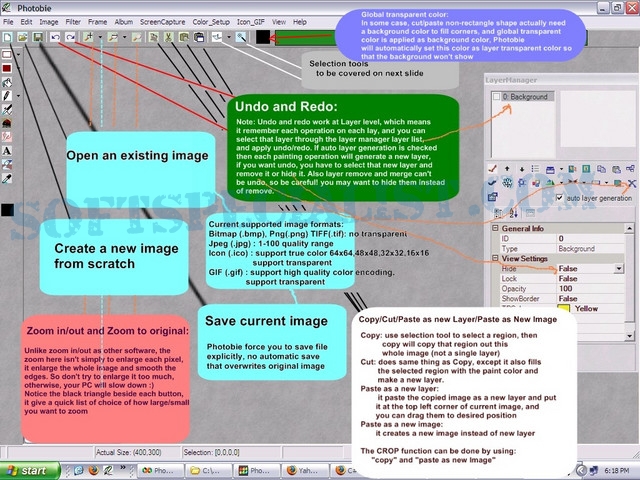Viewport: 640px width, 480px height.
Task: Click the Lock property False value
Action: pos(590,278)
